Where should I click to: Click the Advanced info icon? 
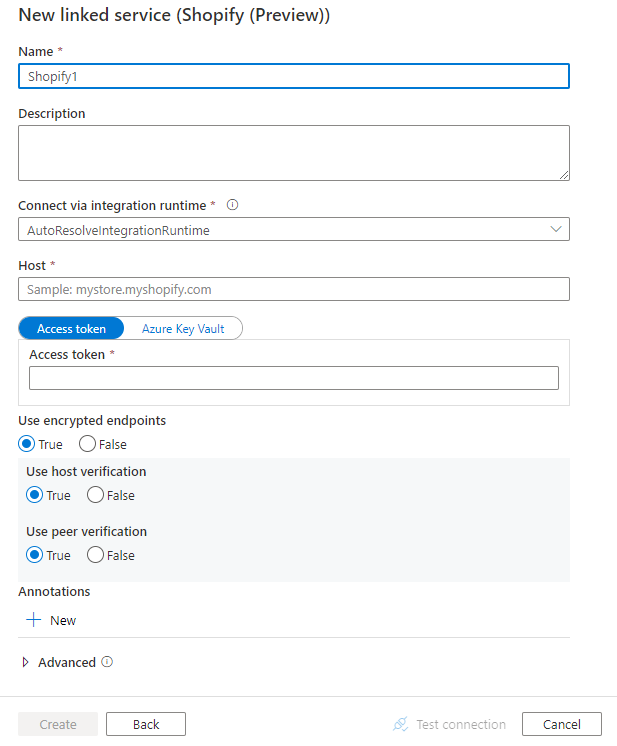(107, 662)
